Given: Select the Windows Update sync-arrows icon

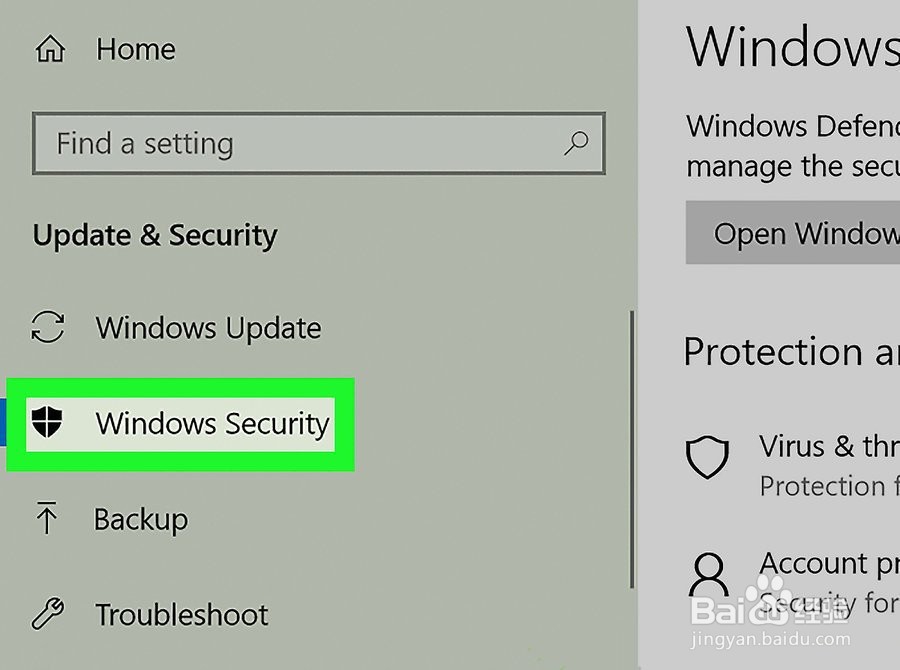Looking at the screenshot, I should pos(50,328).
